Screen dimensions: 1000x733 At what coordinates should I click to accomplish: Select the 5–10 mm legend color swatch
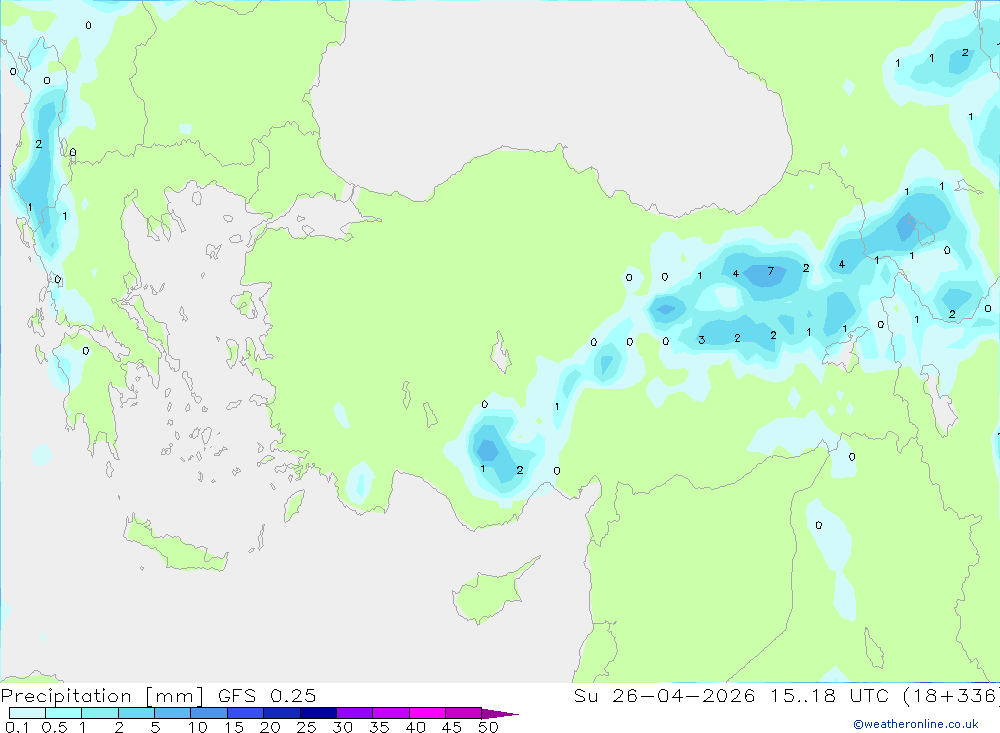click(x=173, y=713)
